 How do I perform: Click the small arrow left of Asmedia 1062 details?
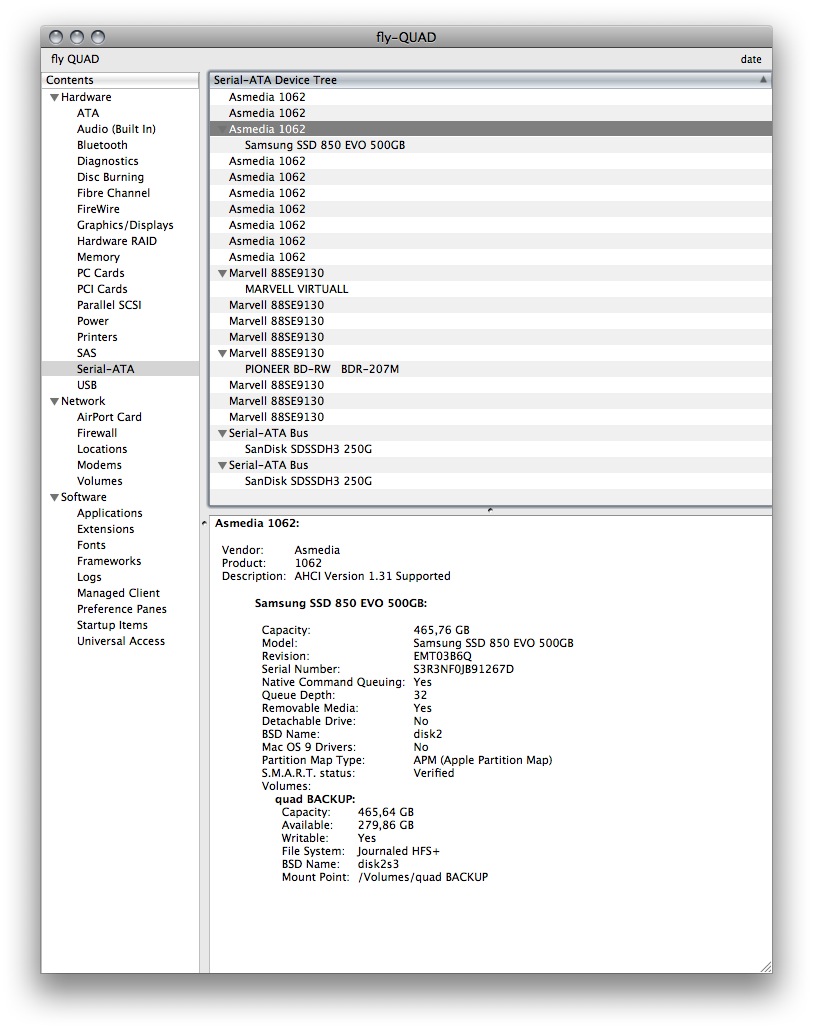coord(204,523)
